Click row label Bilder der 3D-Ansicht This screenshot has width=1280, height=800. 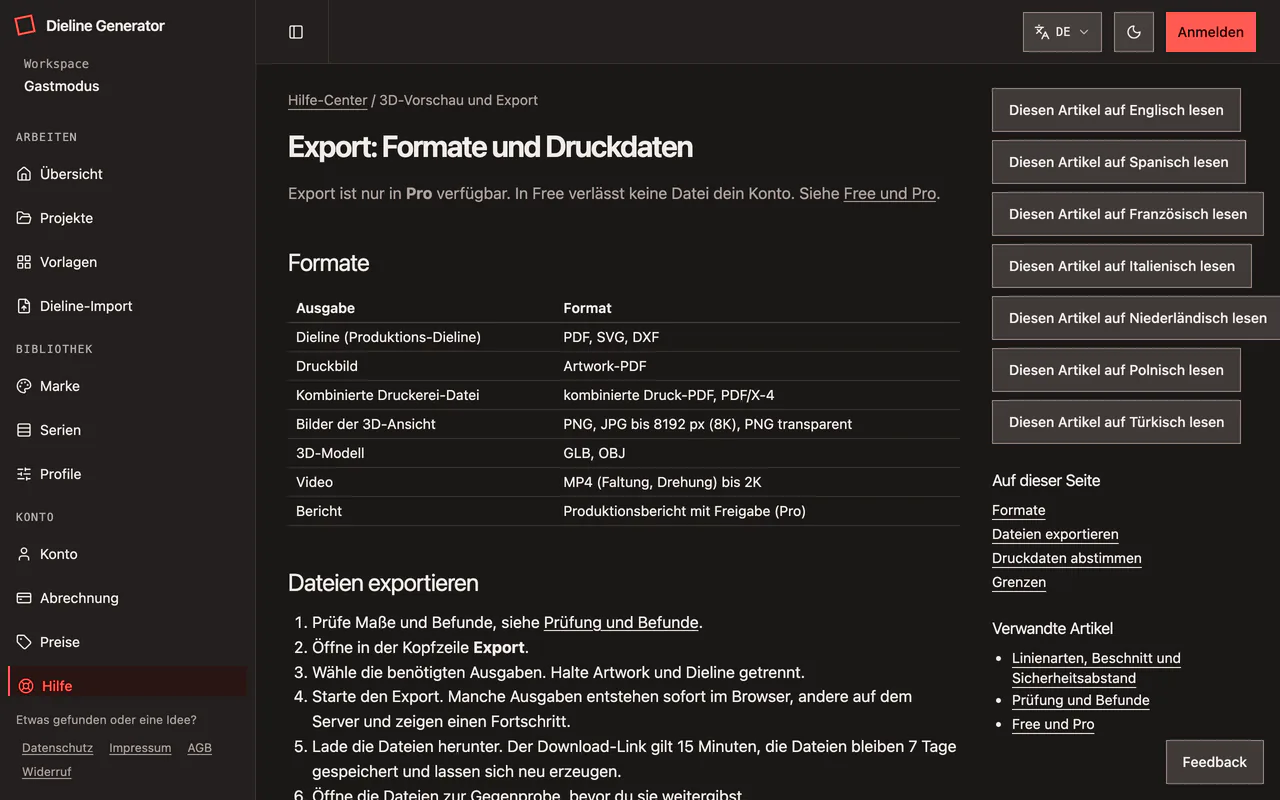tap(366, 424)
